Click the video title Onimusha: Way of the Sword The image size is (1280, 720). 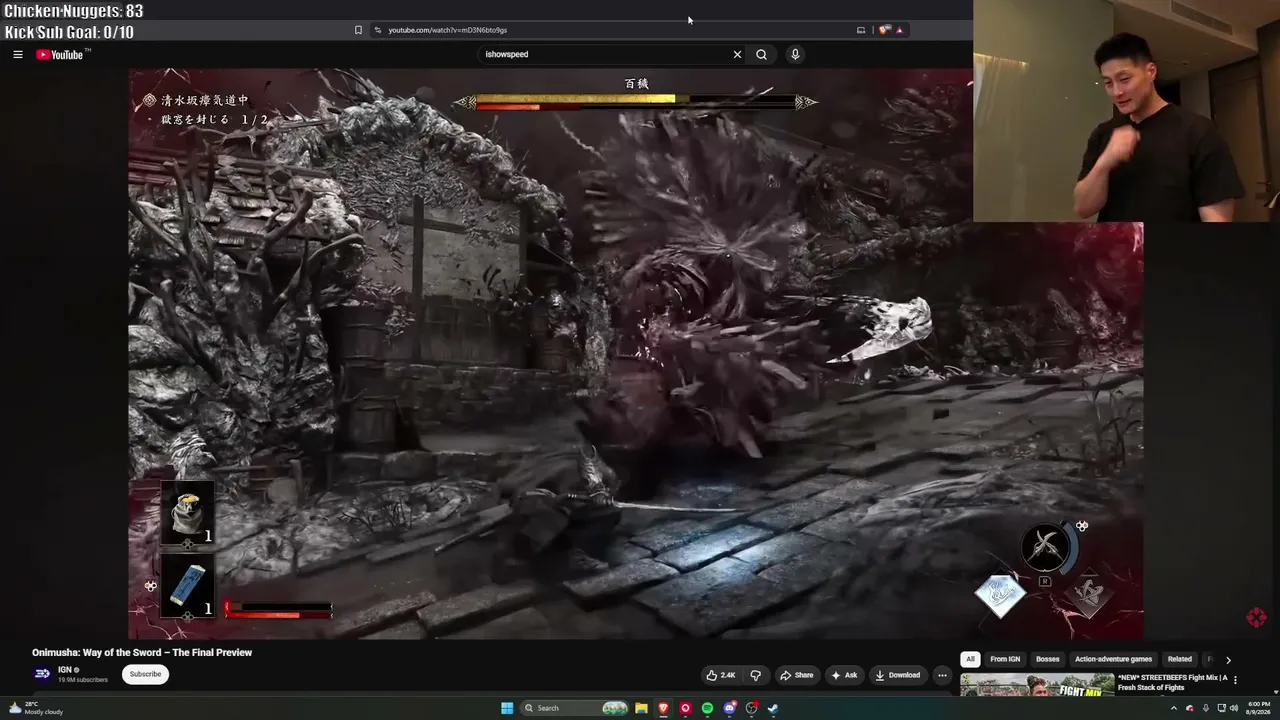click(142, 653)
